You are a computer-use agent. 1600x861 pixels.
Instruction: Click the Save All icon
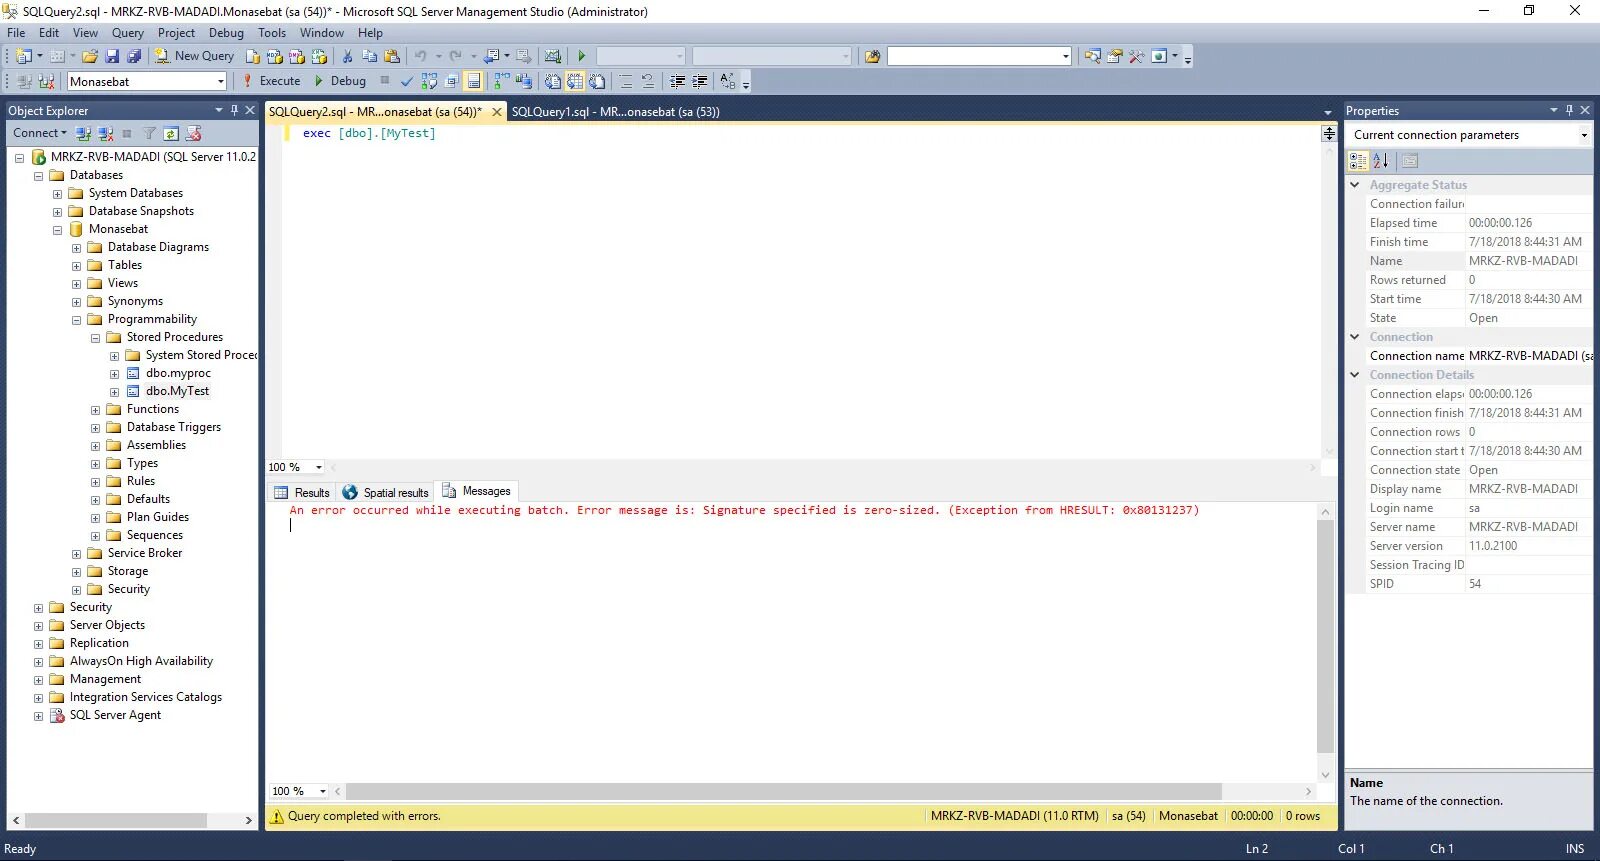(x=134, y=56)
